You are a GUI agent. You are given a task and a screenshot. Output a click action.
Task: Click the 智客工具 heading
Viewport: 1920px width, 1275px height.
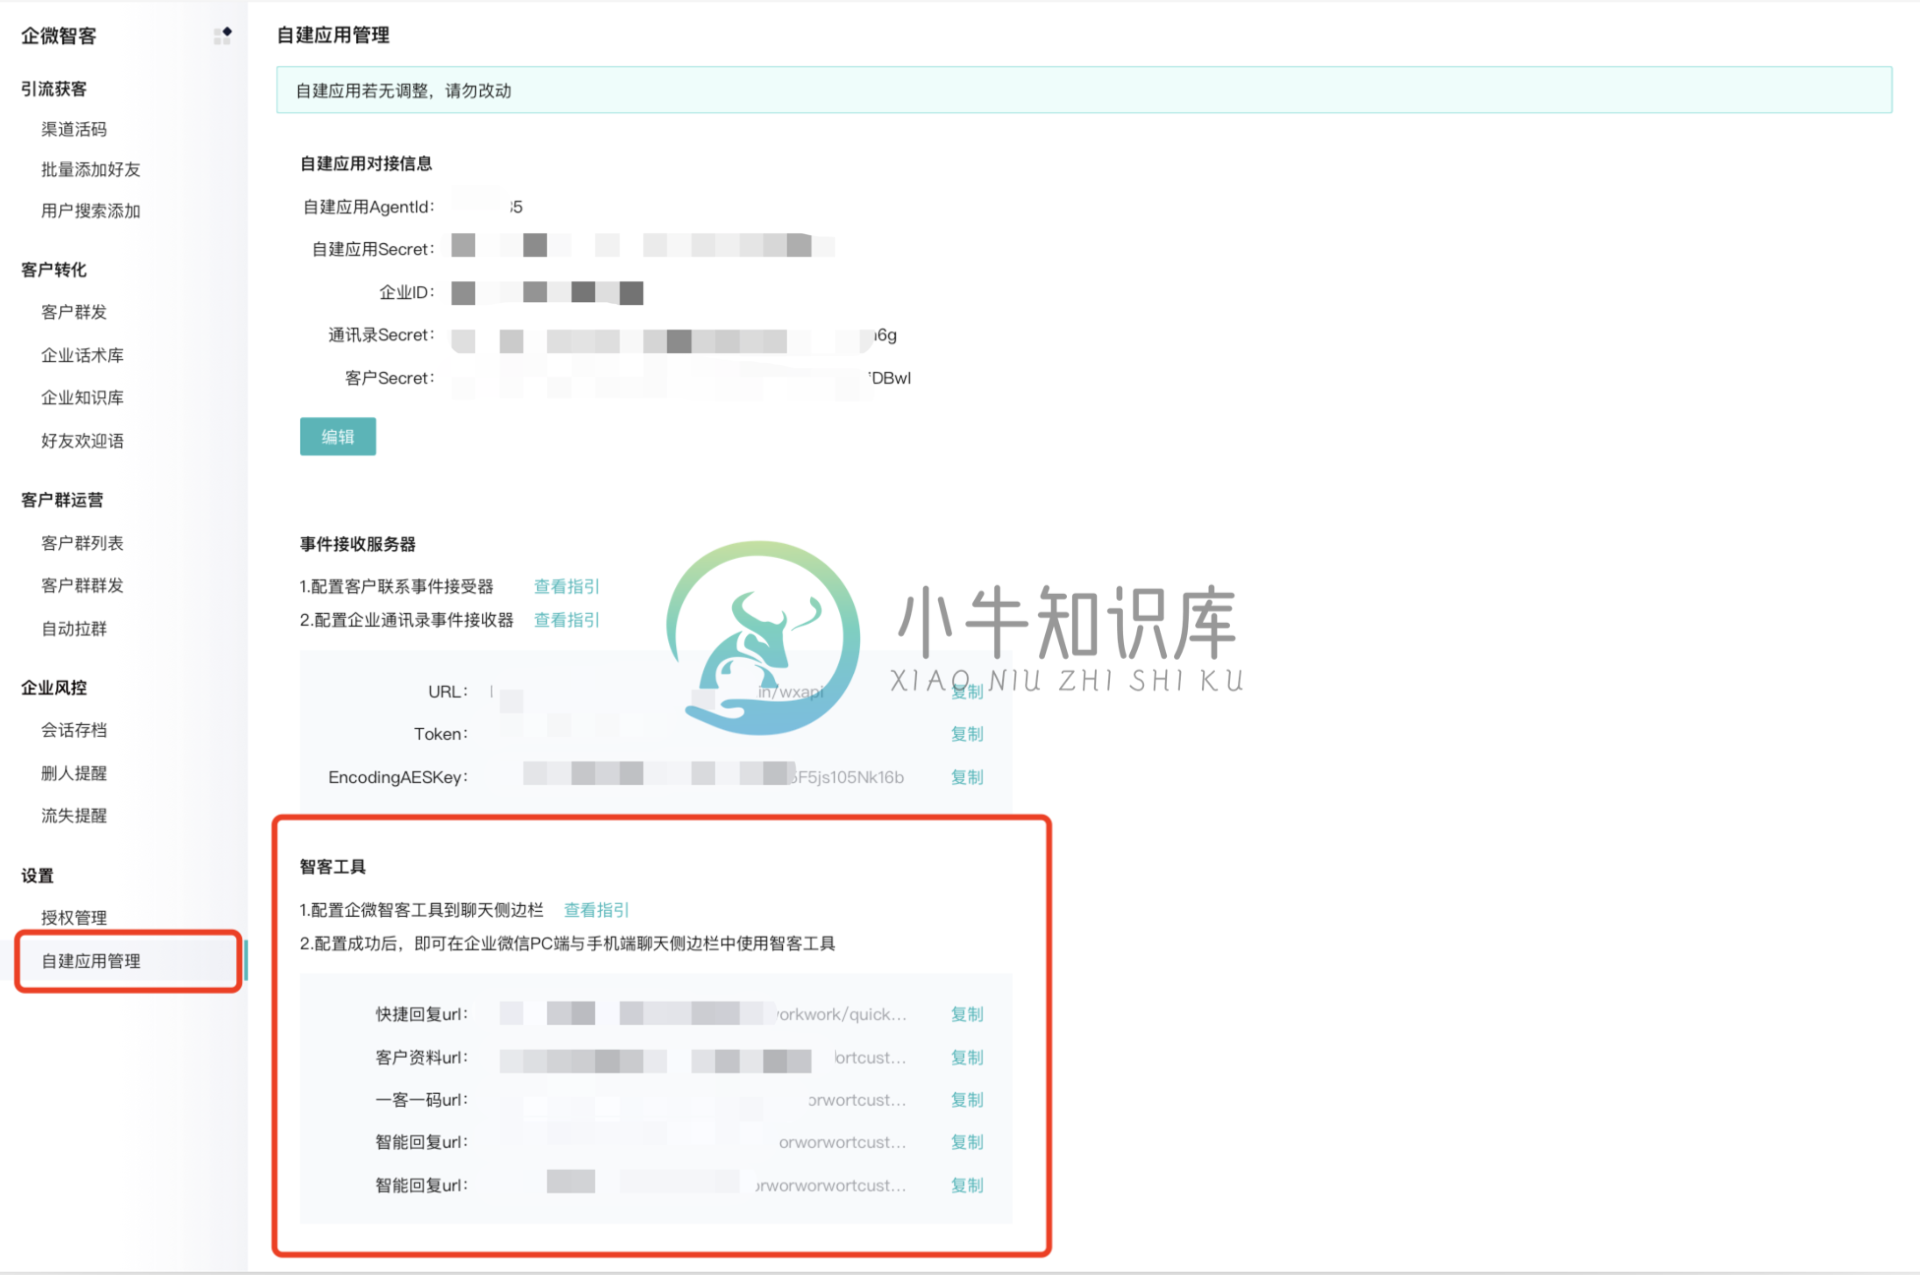click(x=333, y=867)
